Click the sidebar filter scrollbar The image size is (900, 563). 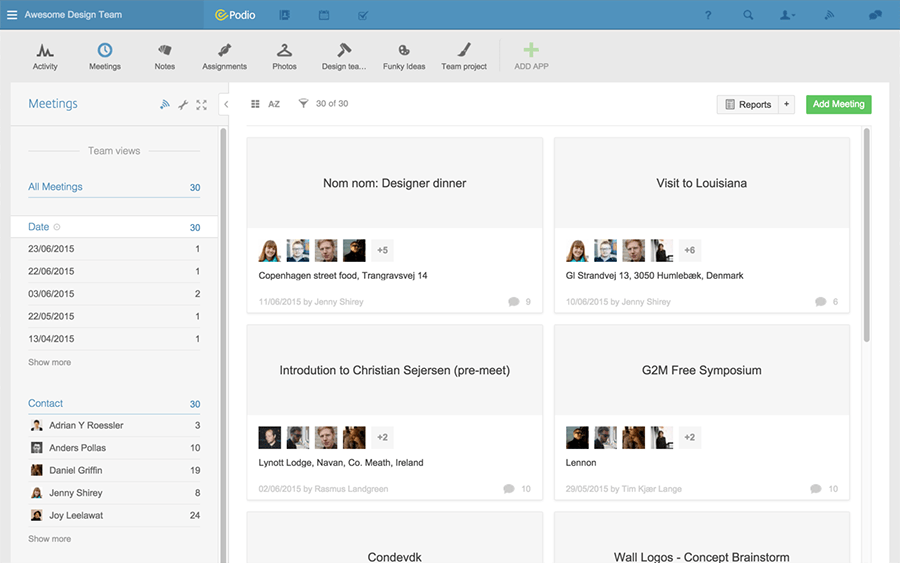(x=223, y=344)
